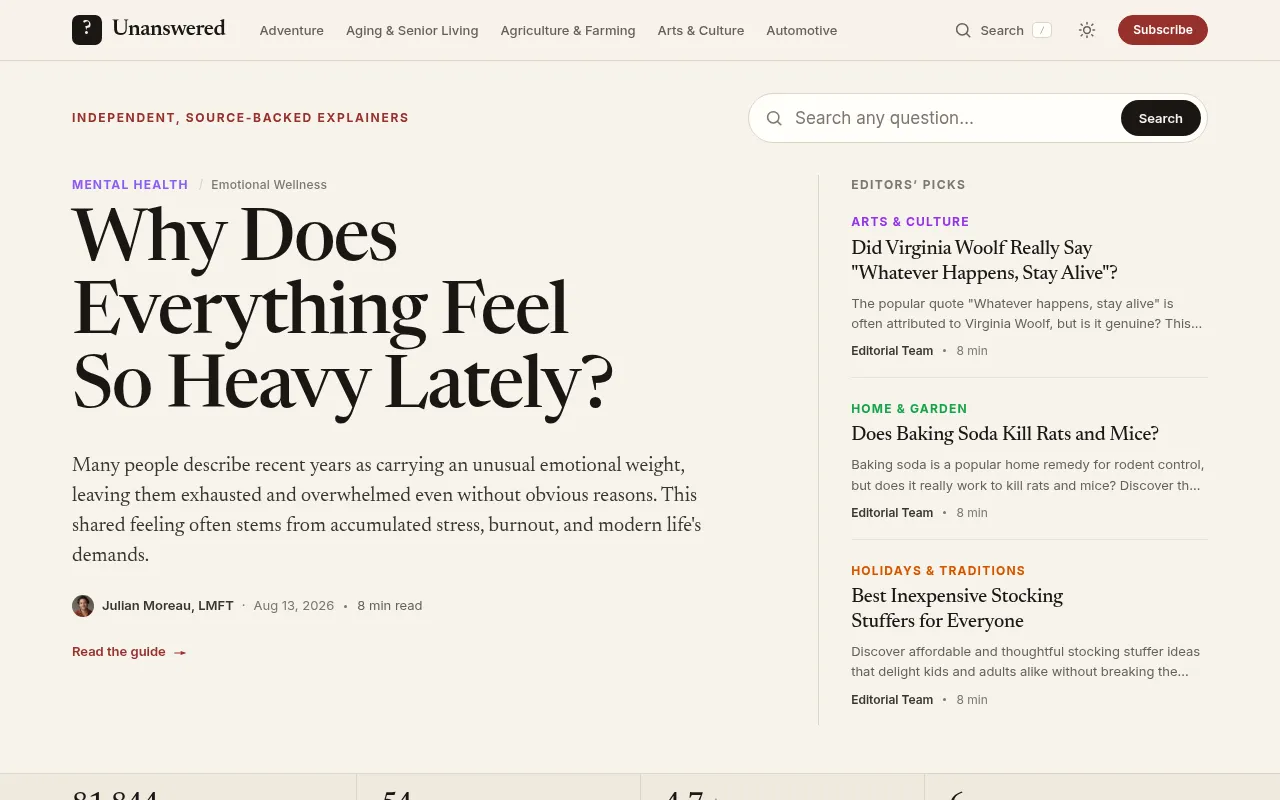This screenshot has width=1280, height=800.
Task: Click the 'Independent, source-backed explainers' tagline
Action: 240,118
